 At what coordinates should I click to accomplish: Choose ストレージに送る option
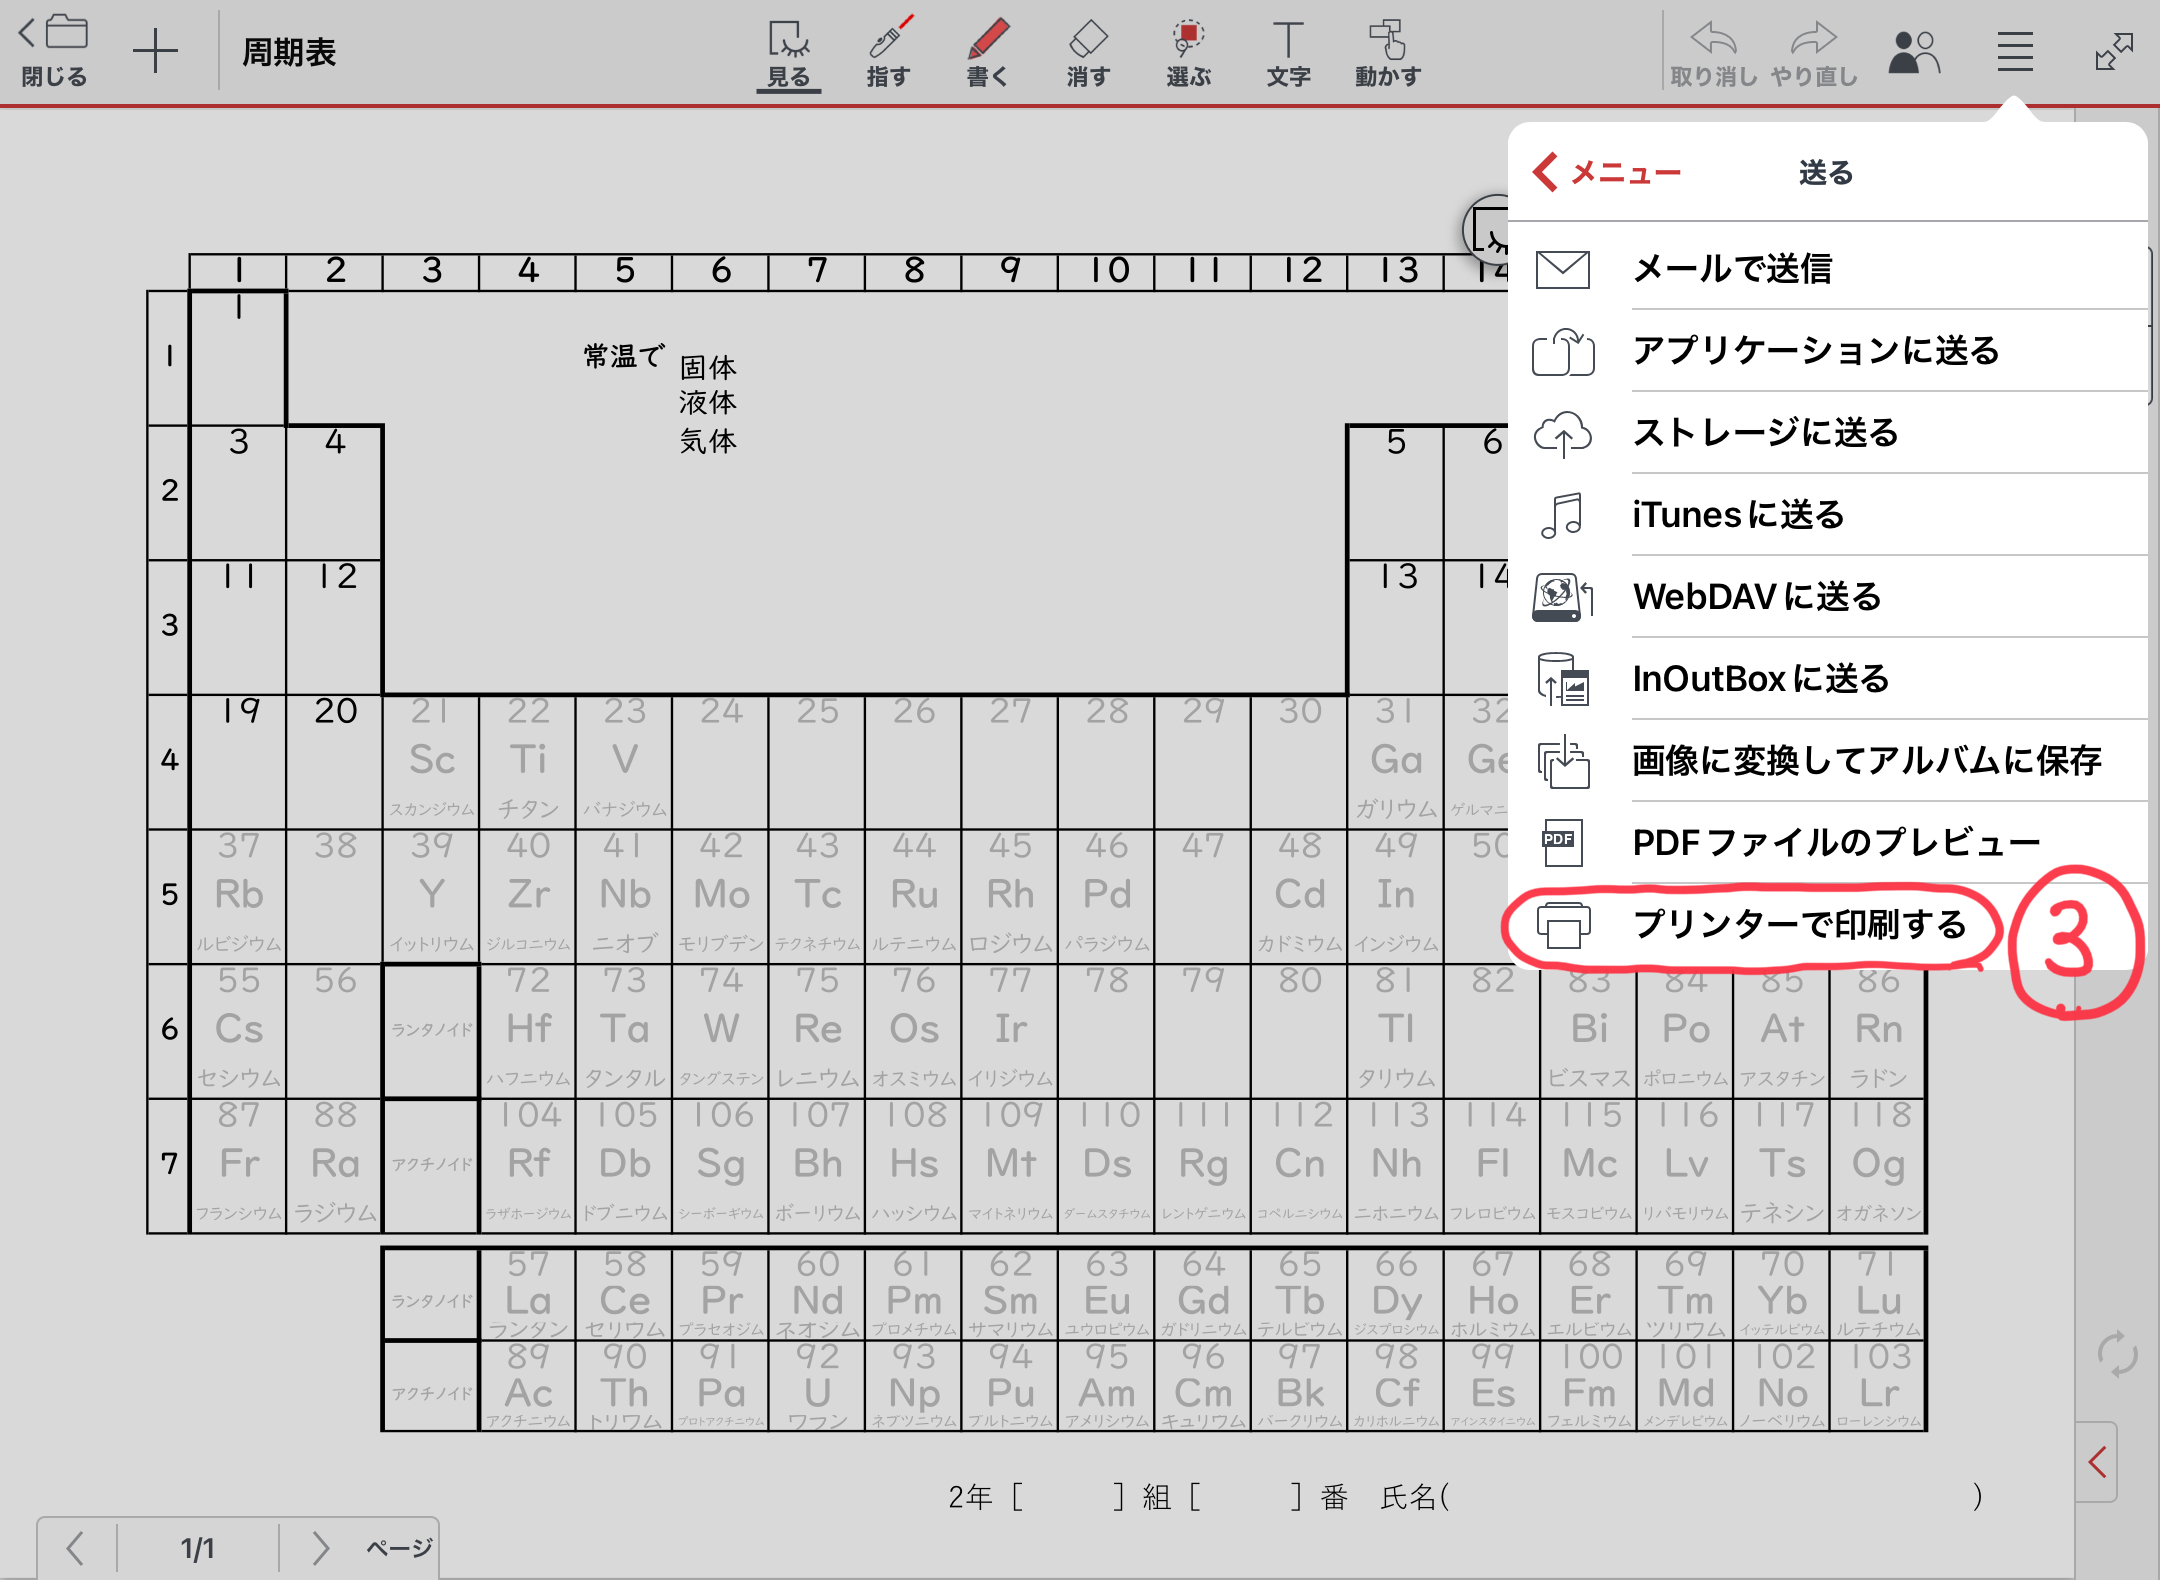(x=1765, y=433)
